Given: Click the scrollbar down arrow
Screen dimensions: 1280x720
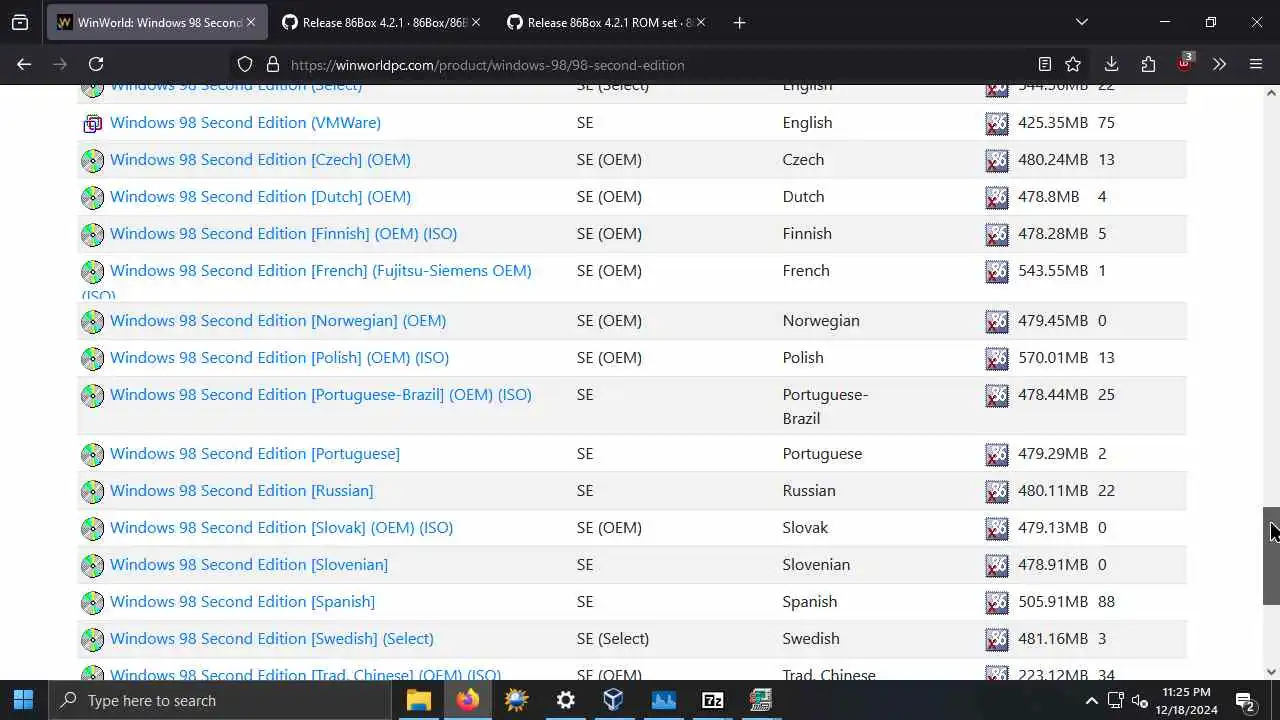Looking at the screenshot, I should [x=1271, y=672].
